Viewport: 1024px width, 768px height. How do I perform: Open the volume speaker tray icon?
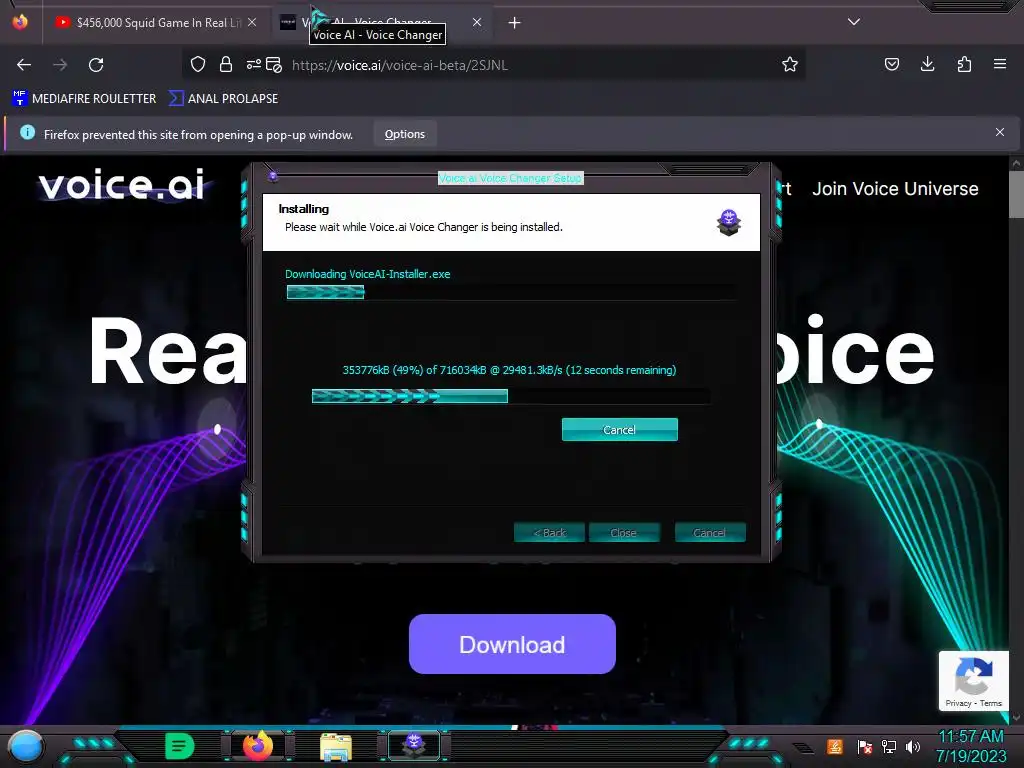tap(913, 746)
